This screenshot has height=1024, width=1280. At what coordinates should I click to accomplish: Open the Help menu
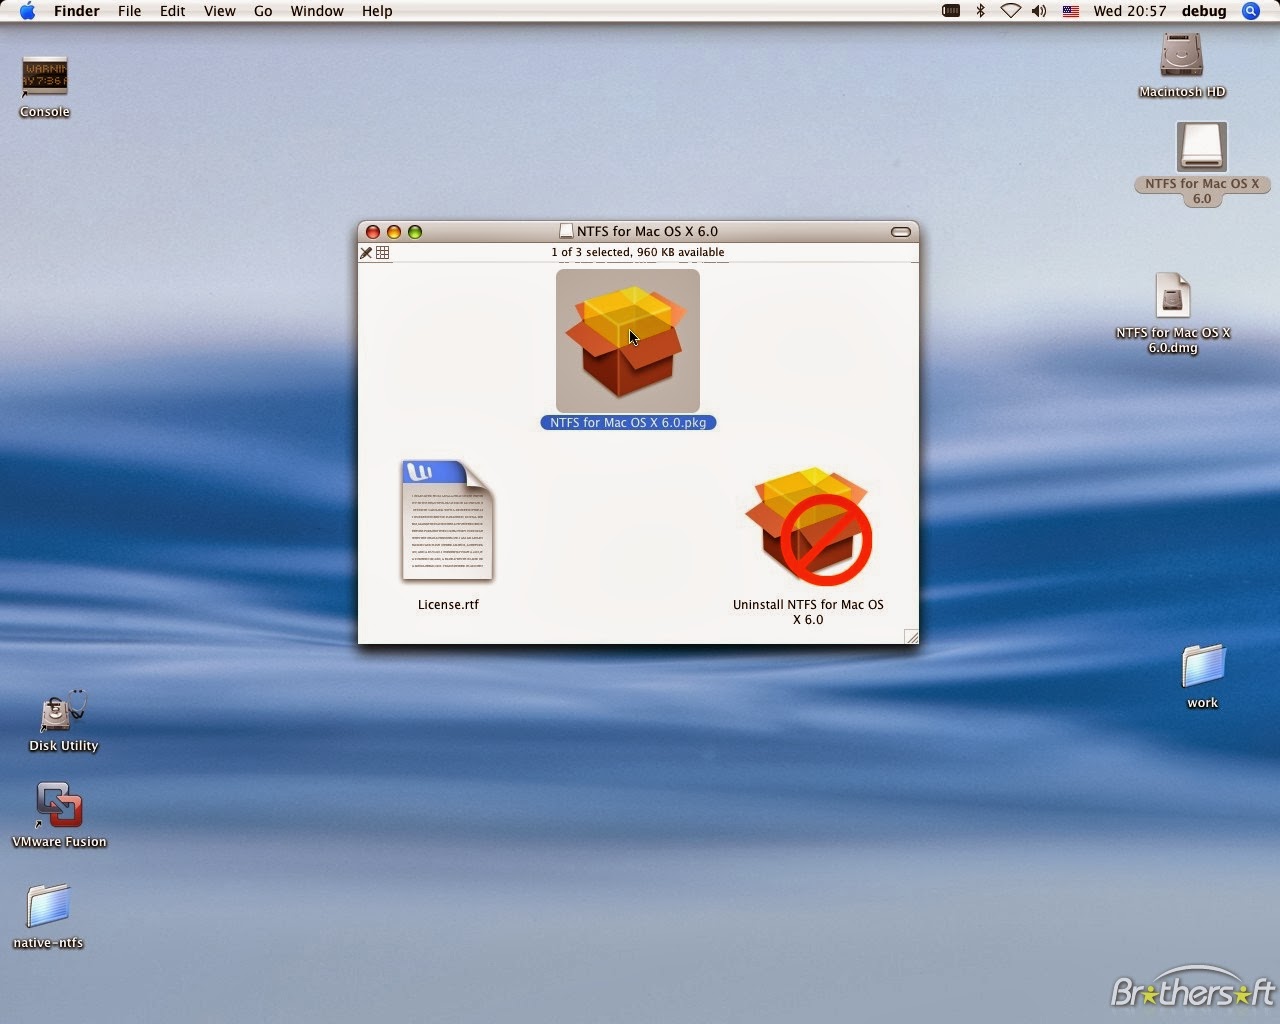point(377,11)
